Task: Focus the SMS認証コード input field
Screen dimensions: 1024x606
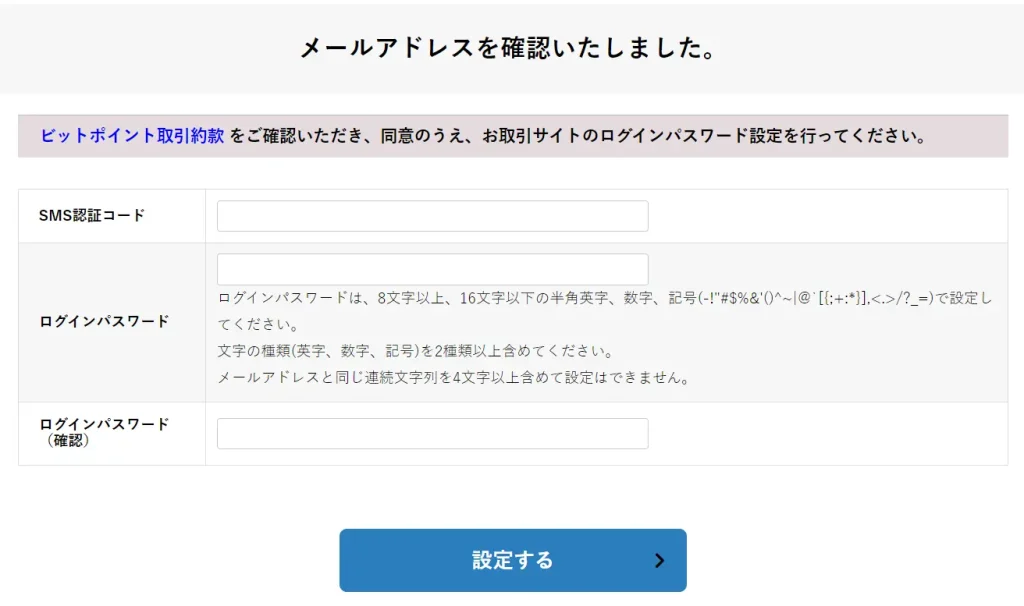Action: tap(432, 216)
